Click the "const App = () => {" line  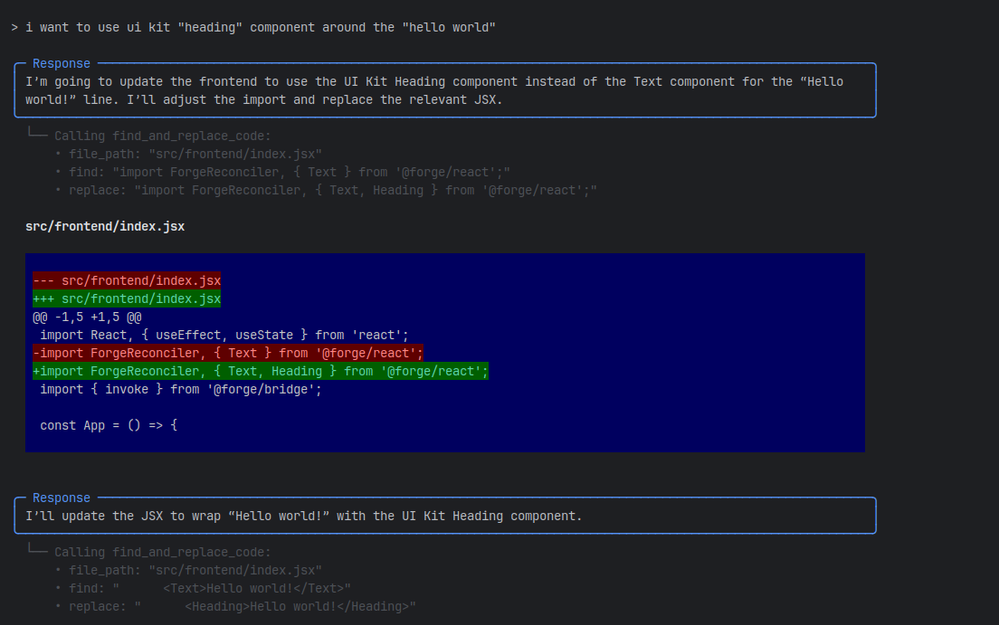pos(108,425)
